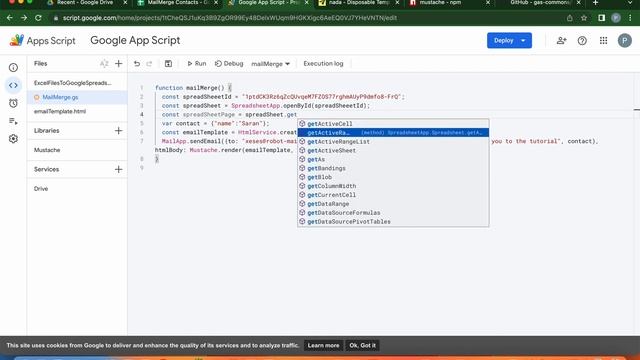Select getDataSourcePivotTables suggestion
The image size is (640, 360).
tap(393, 222)
